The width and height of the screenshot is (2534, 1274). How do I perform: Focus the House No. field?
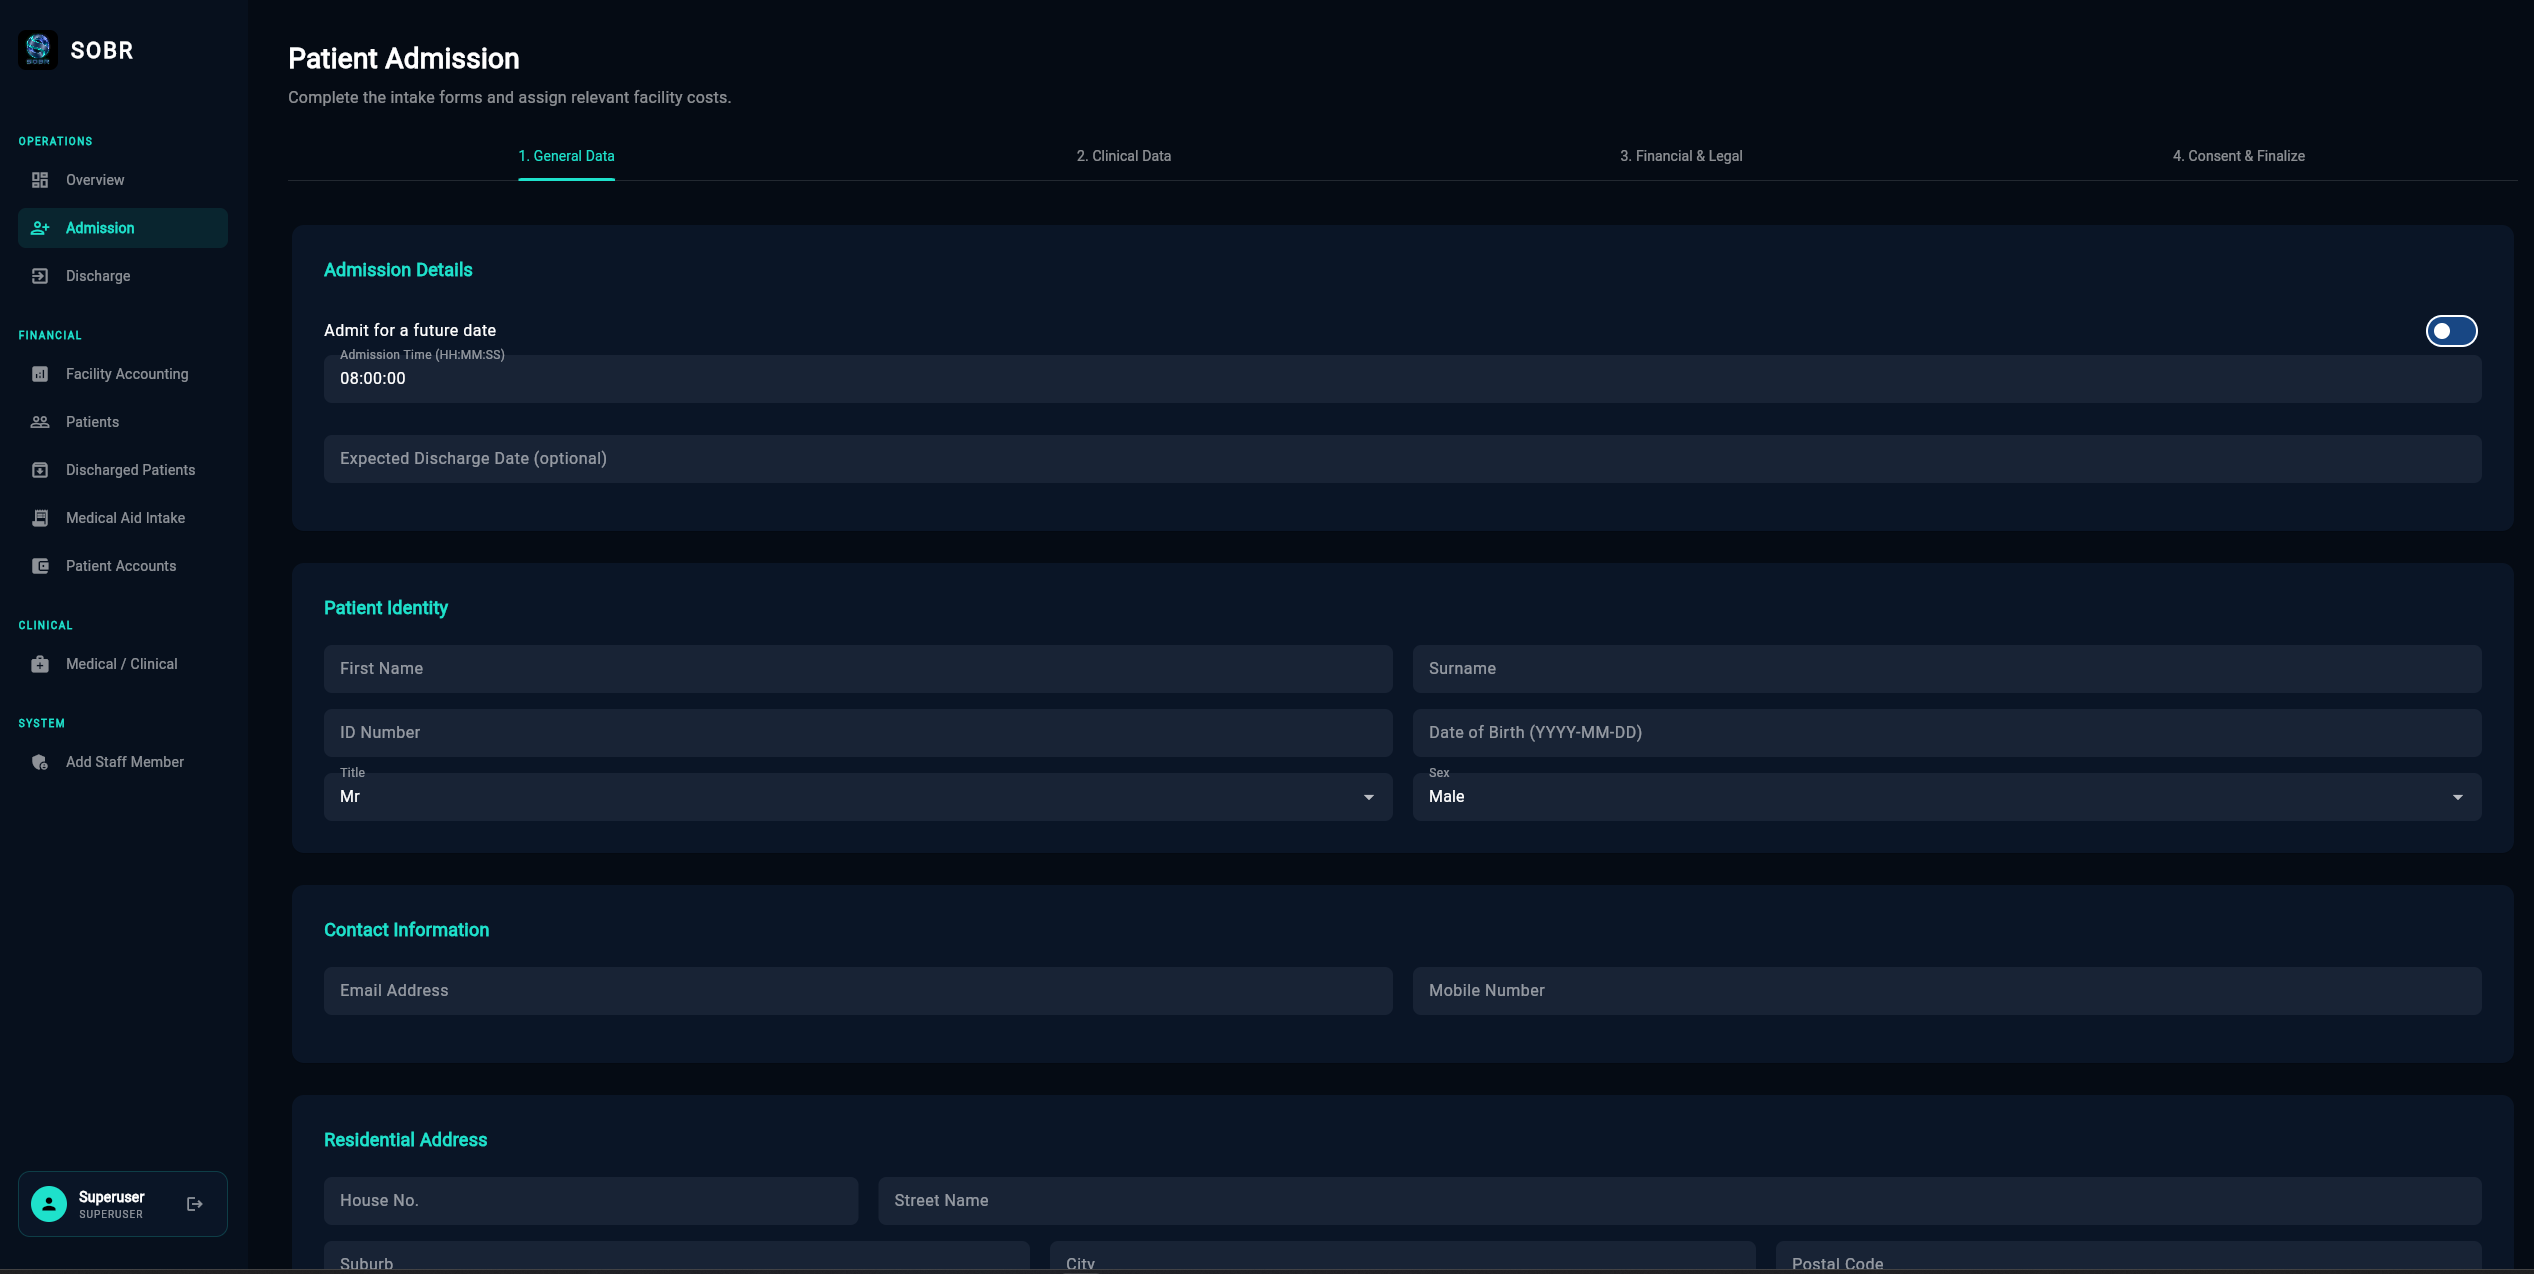click(x=591, y=1201)
